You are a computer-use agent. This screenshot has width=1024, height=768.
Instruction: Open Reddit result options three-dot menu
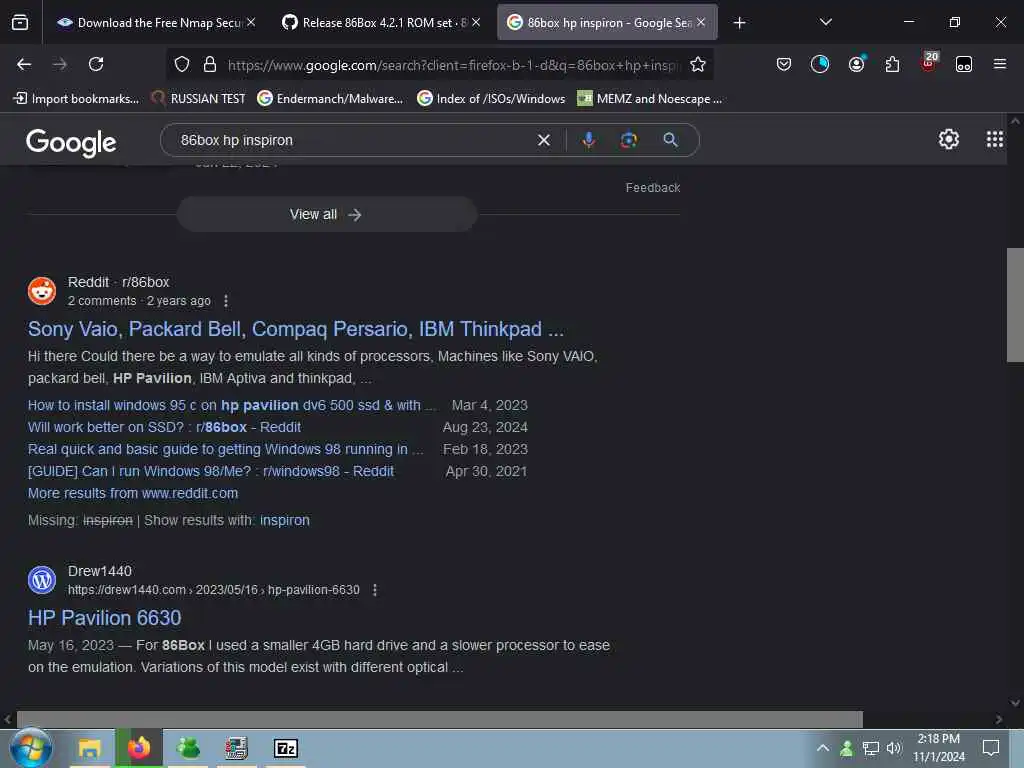[x=226, y=301]
